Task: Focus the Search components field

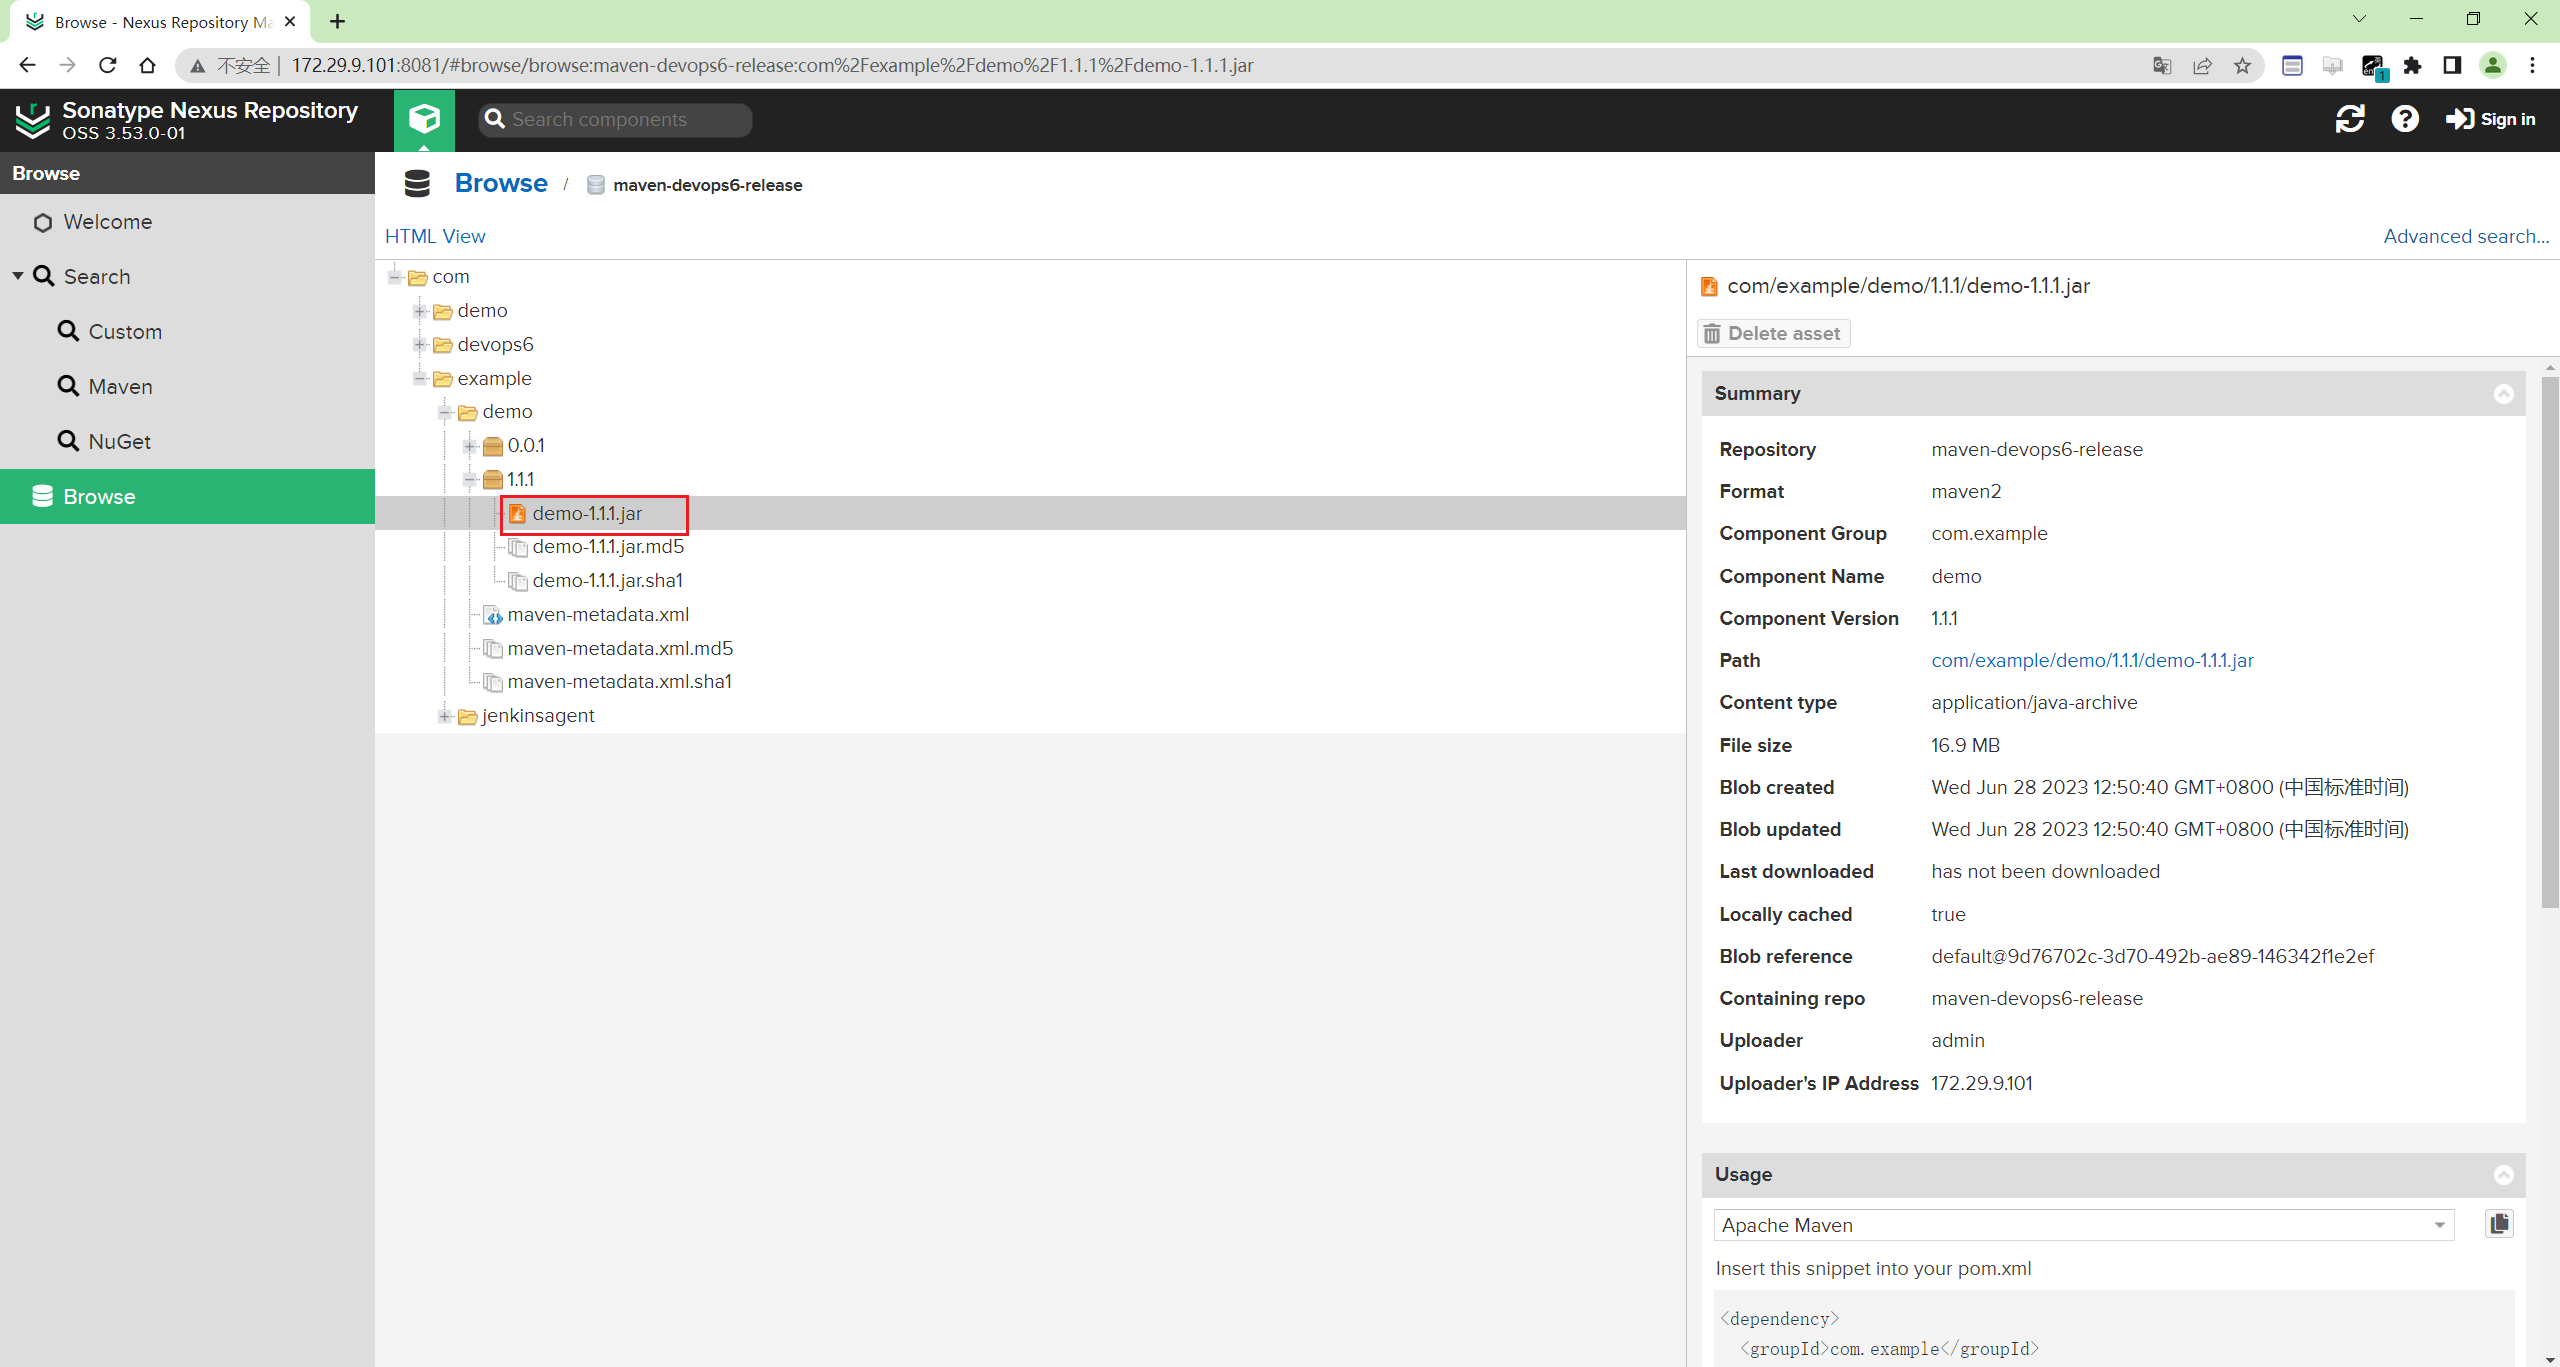Action: [615, 119]
